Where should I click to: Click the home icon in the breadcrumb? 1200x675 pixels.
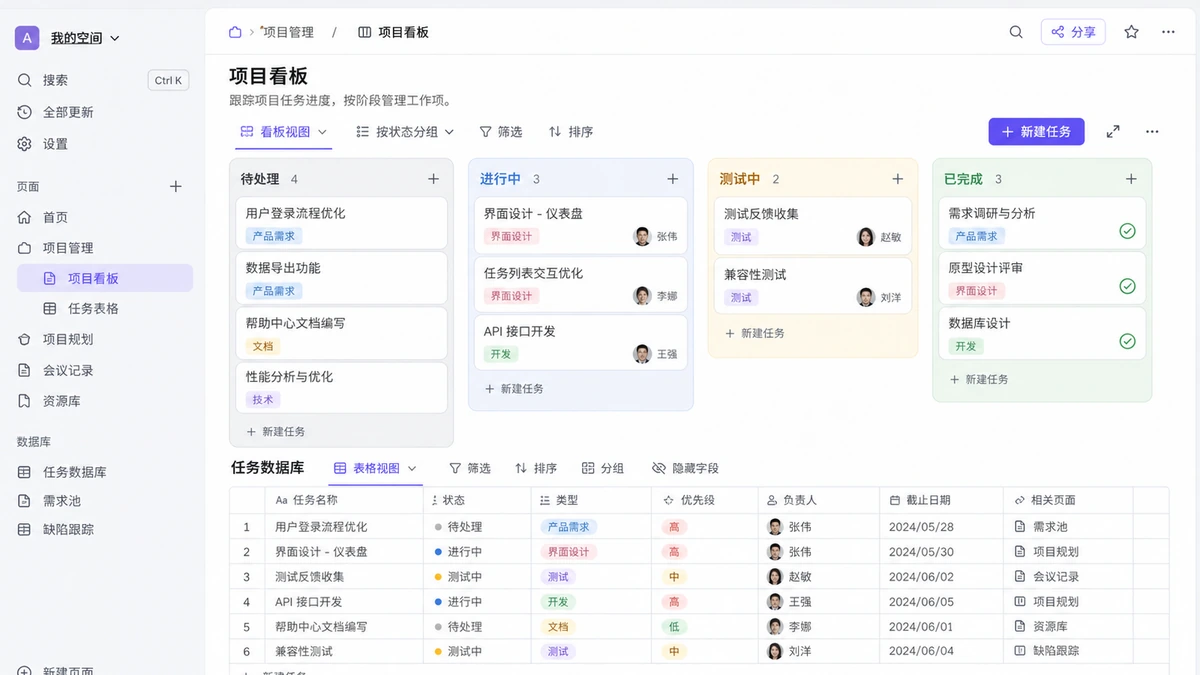[x=235, y=32]
